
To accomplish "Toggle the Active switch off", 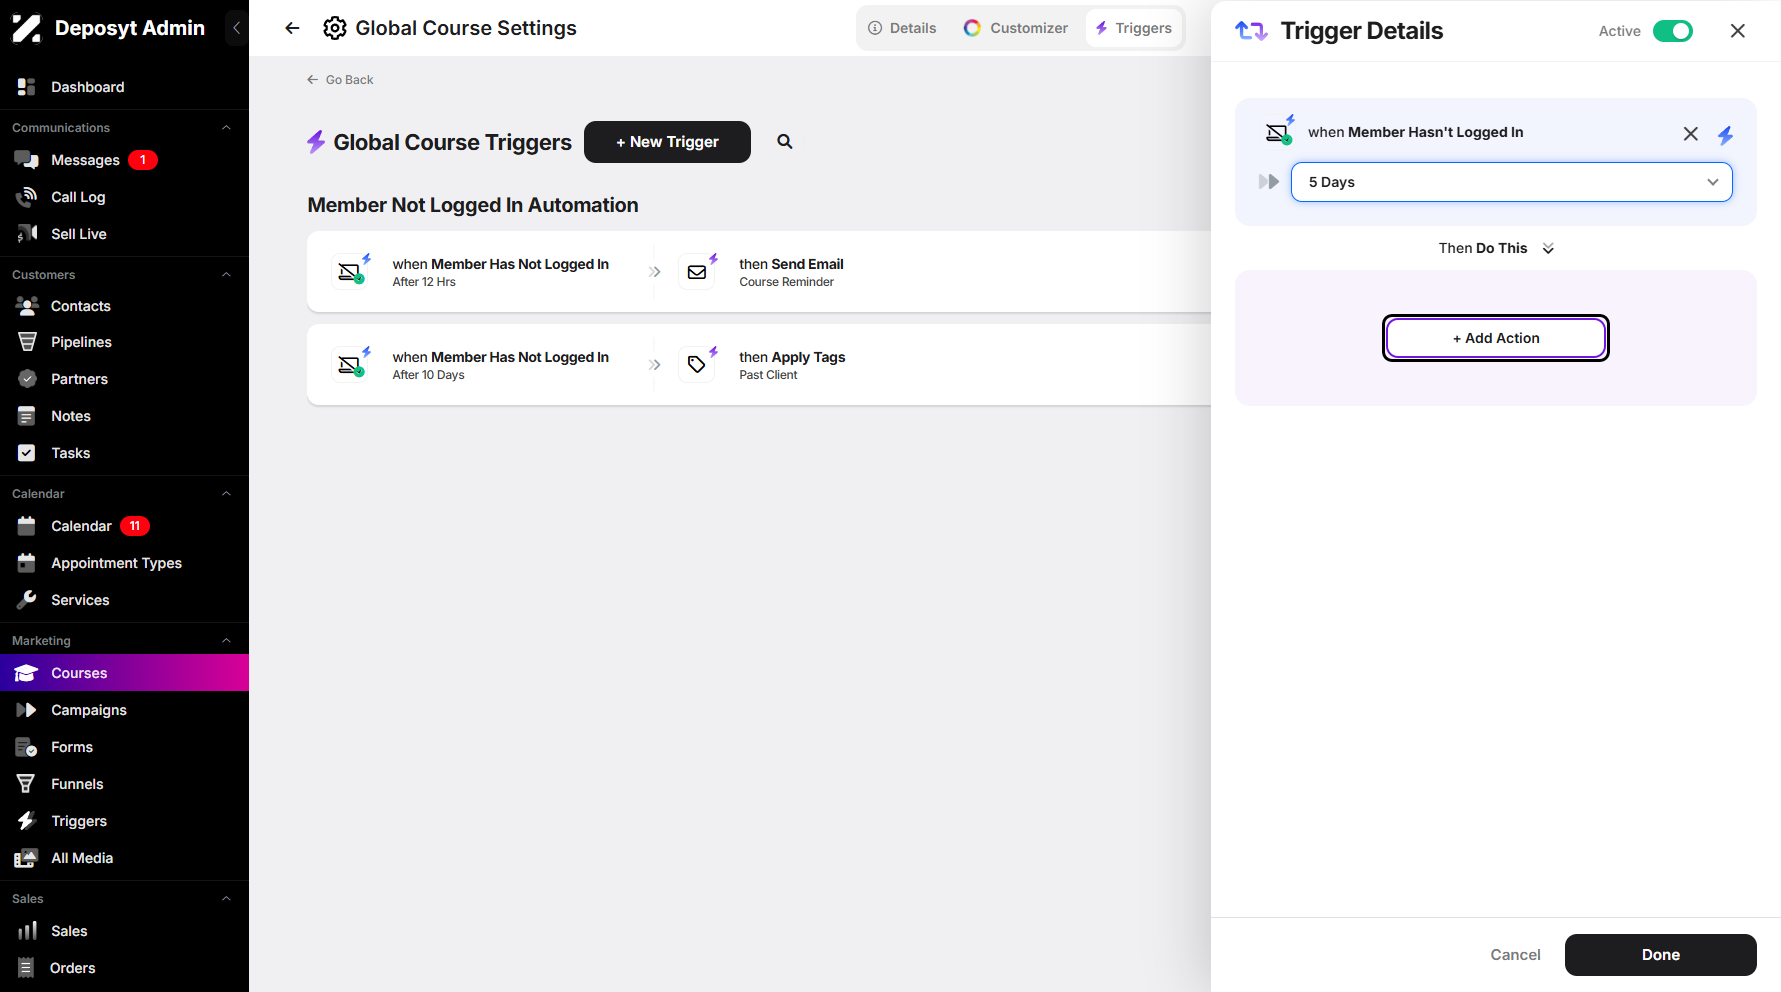I will [x=1673, y=31].
